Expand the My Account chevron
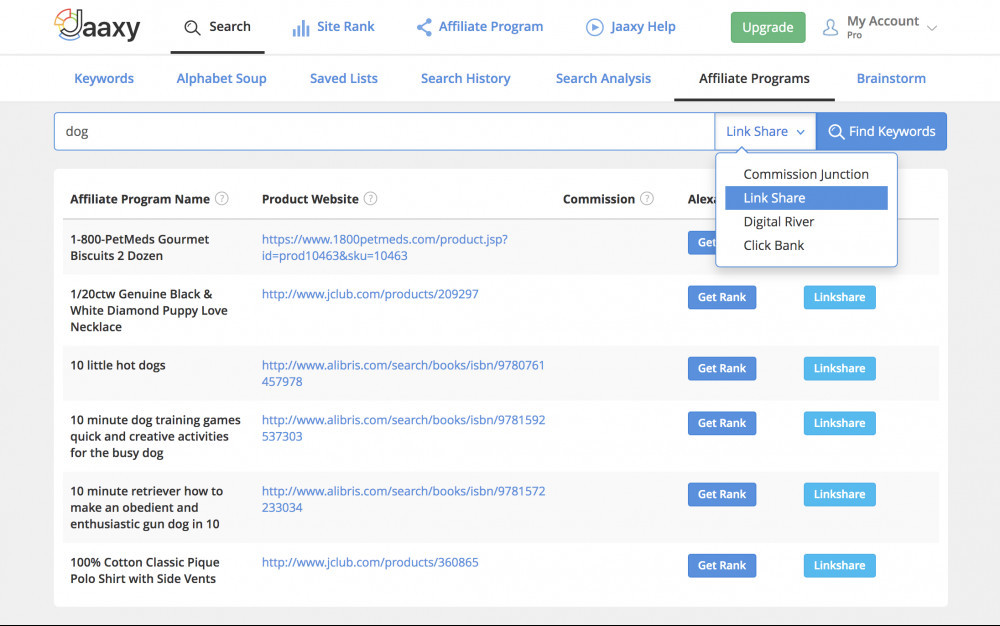 tap(932, 28)
